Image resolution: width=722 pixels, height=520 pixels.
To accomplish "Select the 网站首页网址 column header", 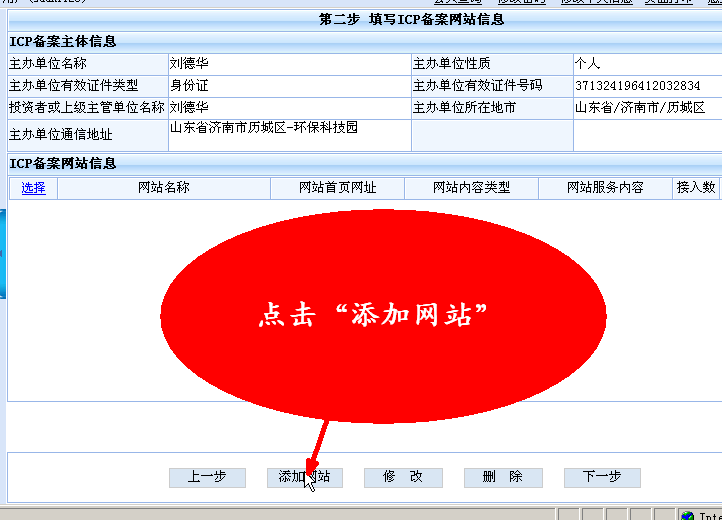I will (337, 187).
